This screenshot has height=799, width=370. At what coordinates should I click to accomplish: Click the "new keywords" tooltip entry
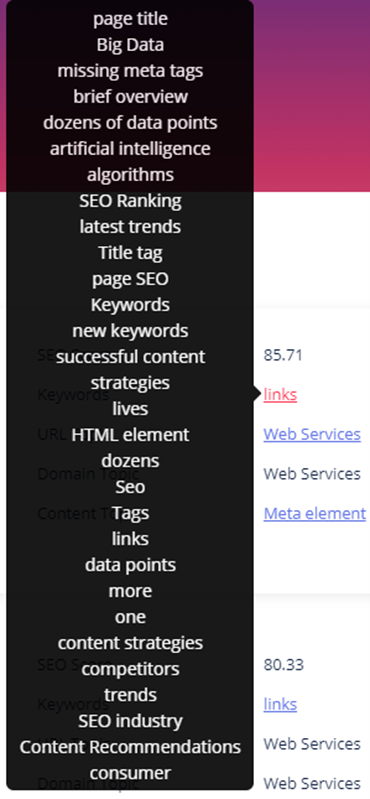(130, 331)
